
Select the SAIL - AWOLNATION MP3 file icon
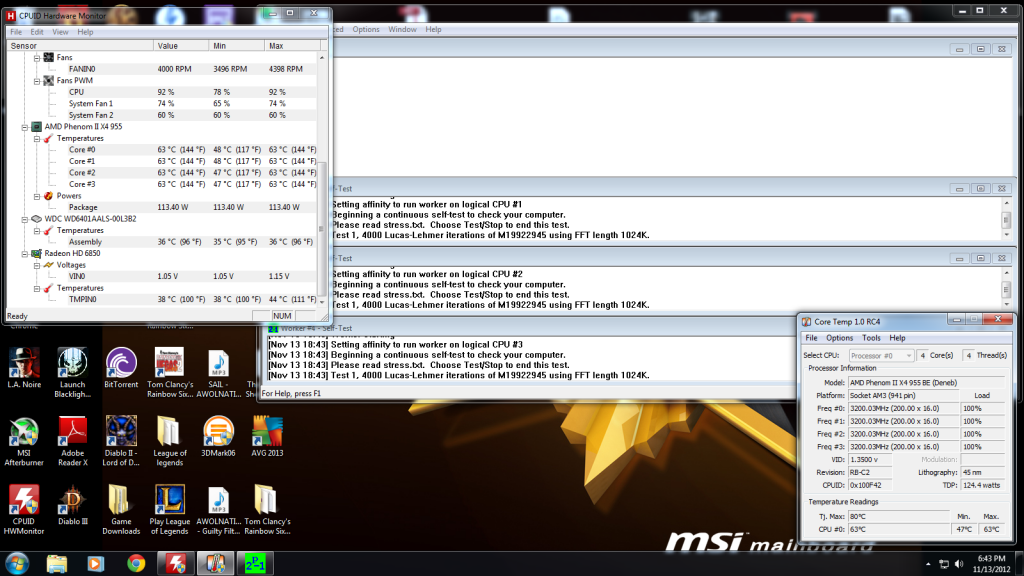218,372
